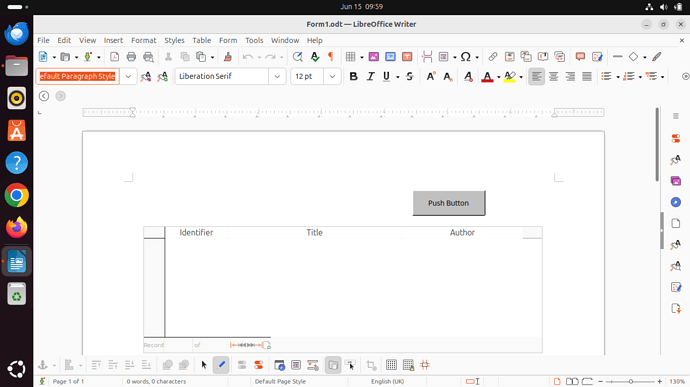Apply superscript to text
Image resolution: width=690 pixels, height=387 pixels.
point(431,77)
